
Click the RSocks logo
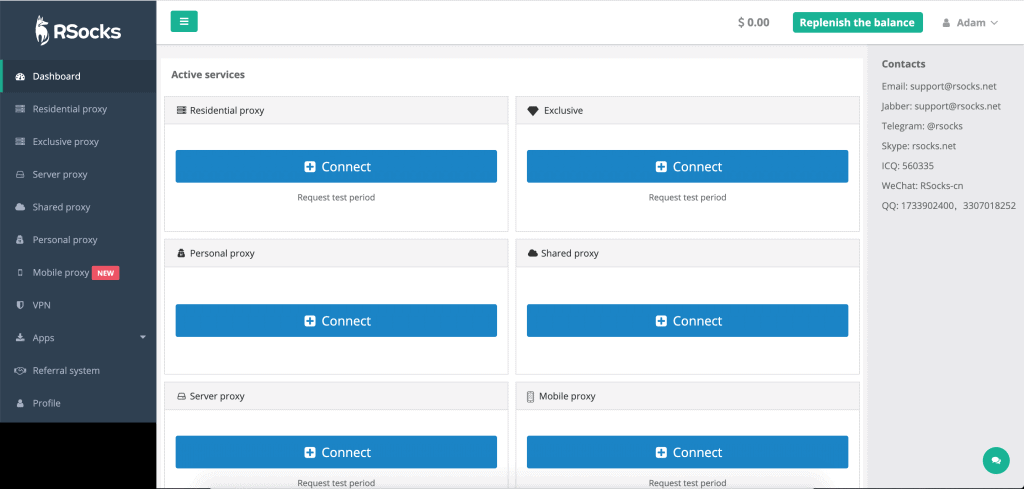78,31
